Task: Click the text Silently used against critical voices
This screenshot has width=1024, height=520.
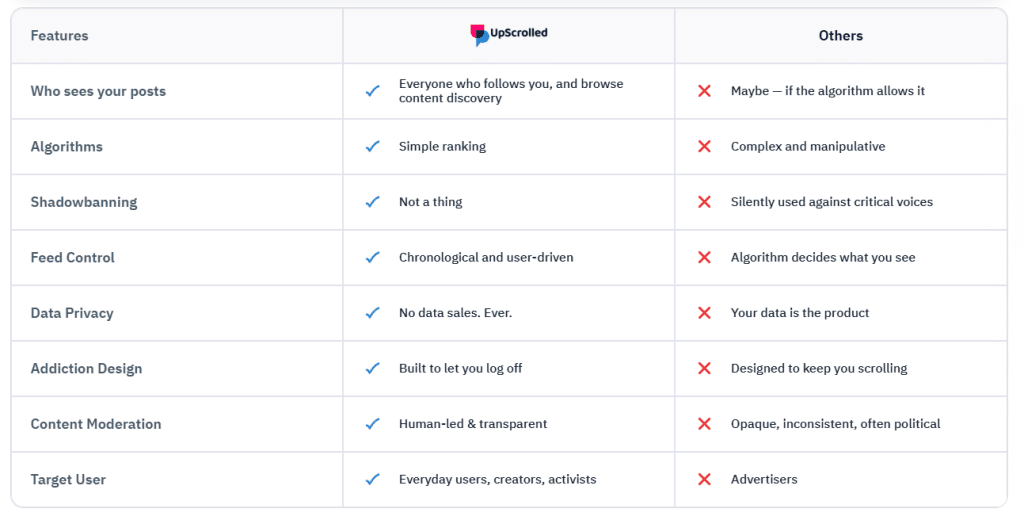Action: 831,202
